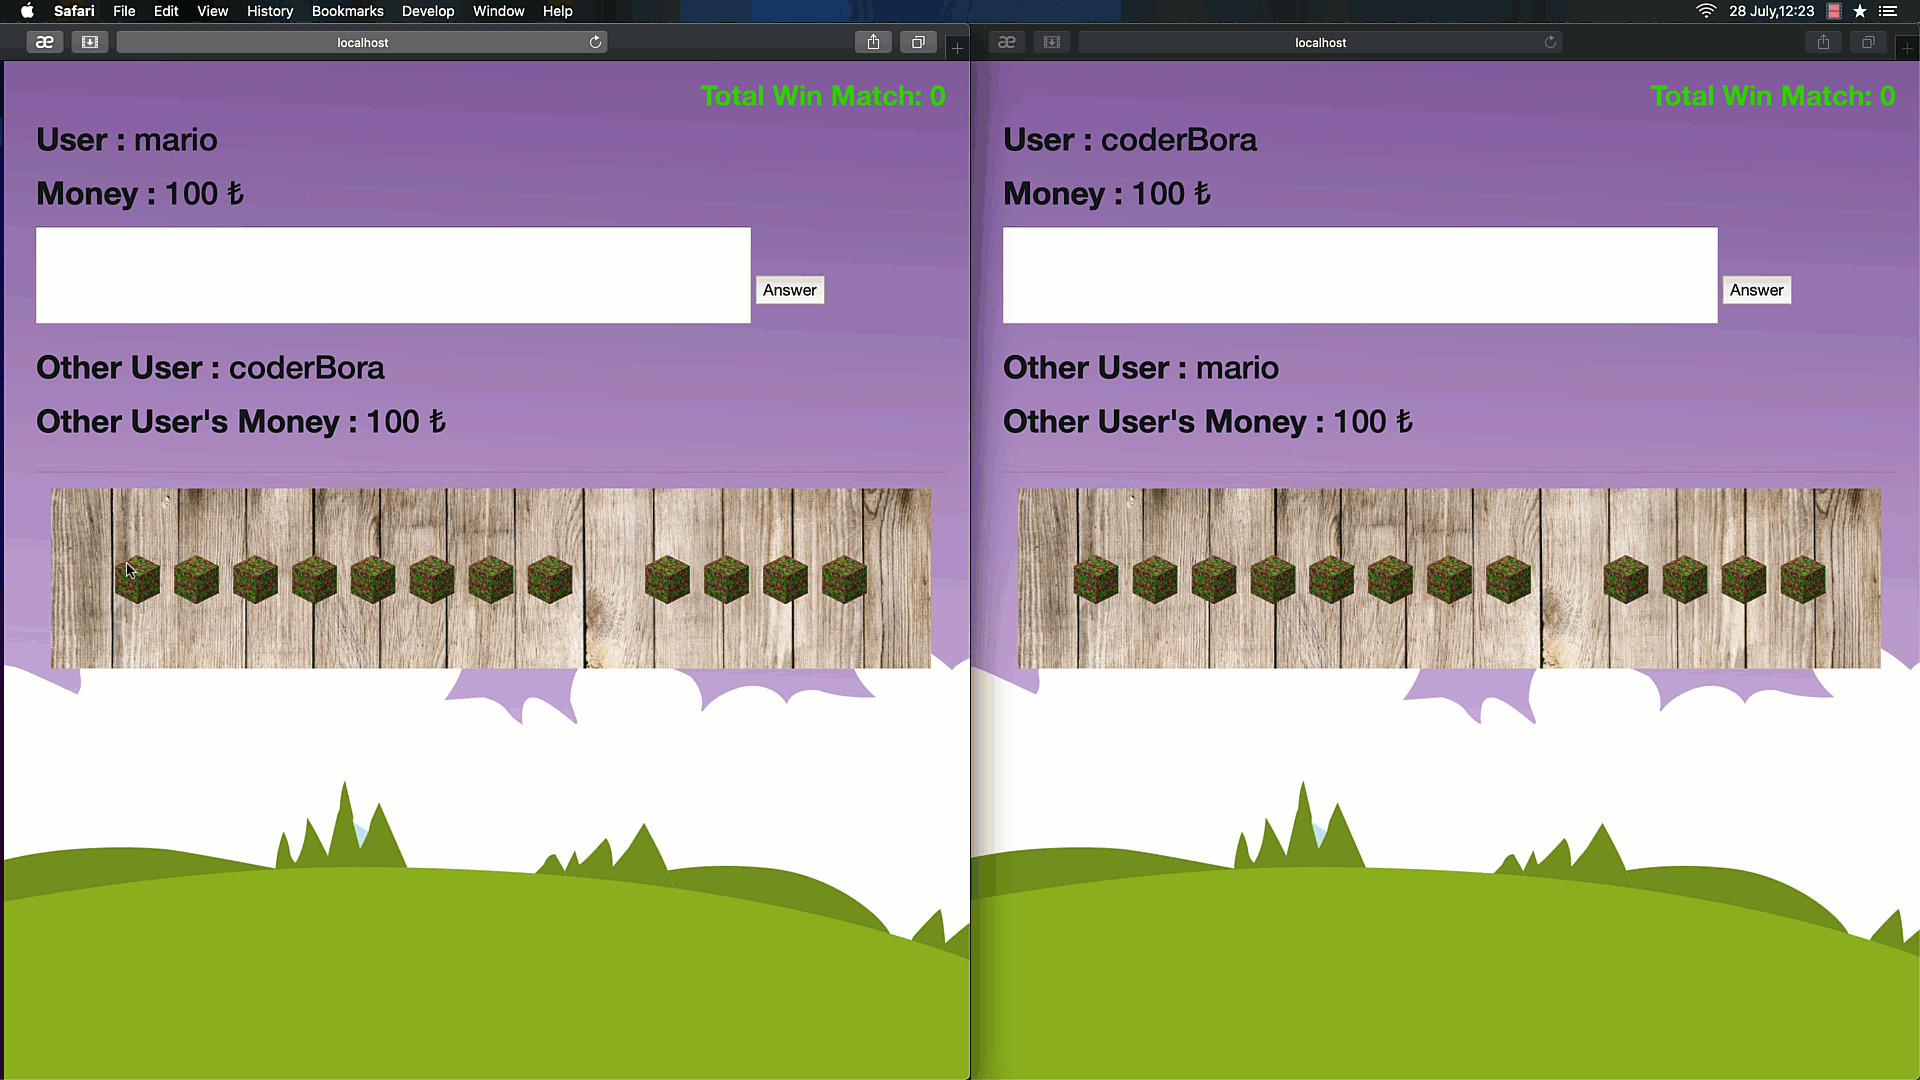Open the Develop menu
Image resolution: width=1920 pixels, height=1080 pixels.
click(428, 11)
